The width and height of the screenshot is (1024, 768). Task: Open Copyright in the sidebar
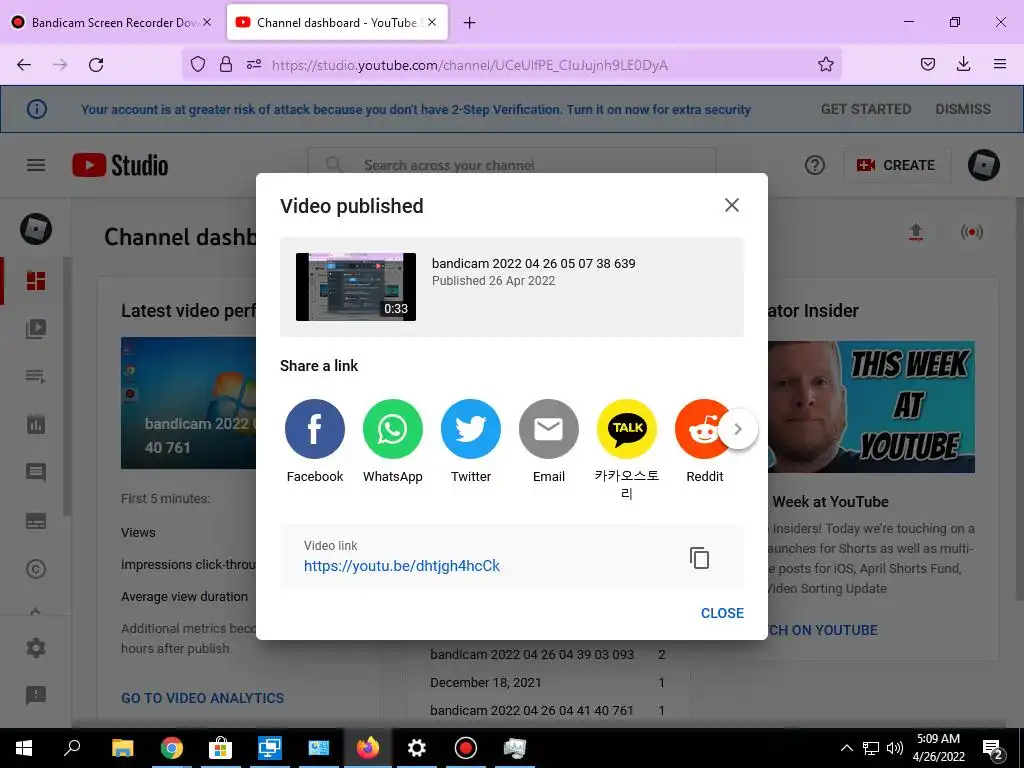click(x=36, y=569)
